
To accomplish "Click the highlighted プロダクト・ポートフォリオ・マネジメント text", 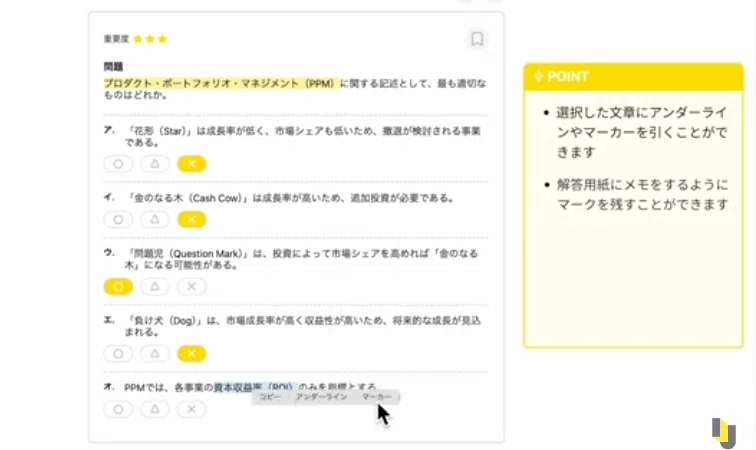I will (x=222, y=83).
